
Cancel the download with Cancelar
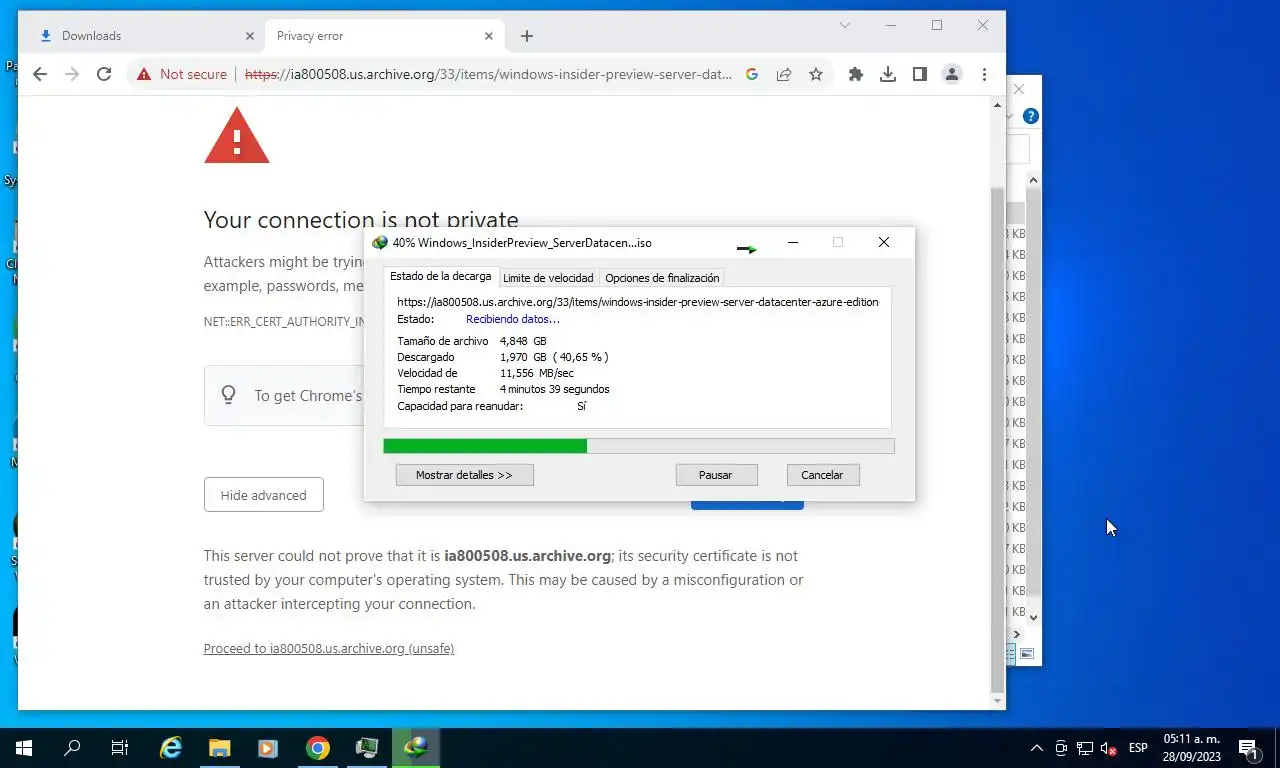click(x=822, y=475)
